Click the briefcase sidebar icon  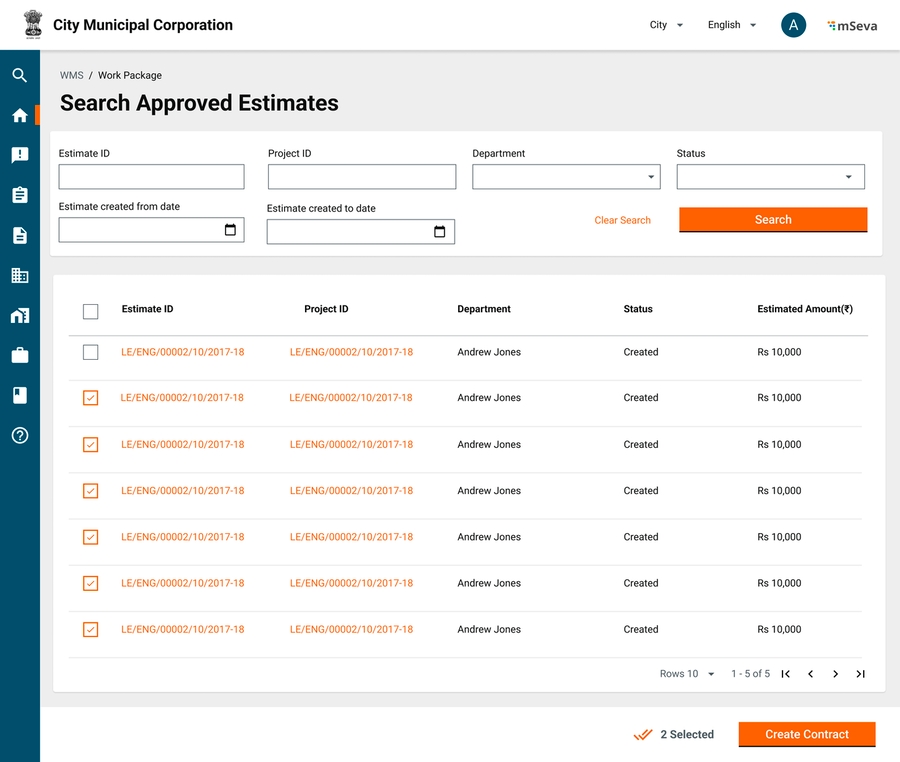pyautogui.click(x=19, y=355)
